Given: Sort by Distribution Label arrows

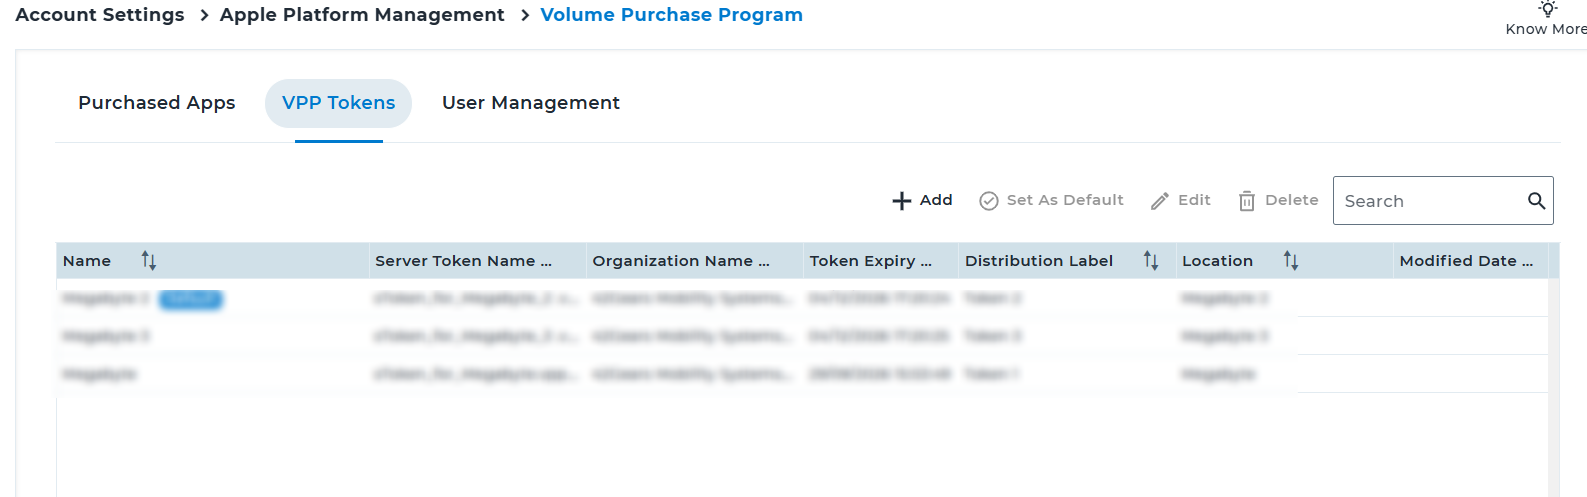Looking at the screenshot, I should point(1151,261).
